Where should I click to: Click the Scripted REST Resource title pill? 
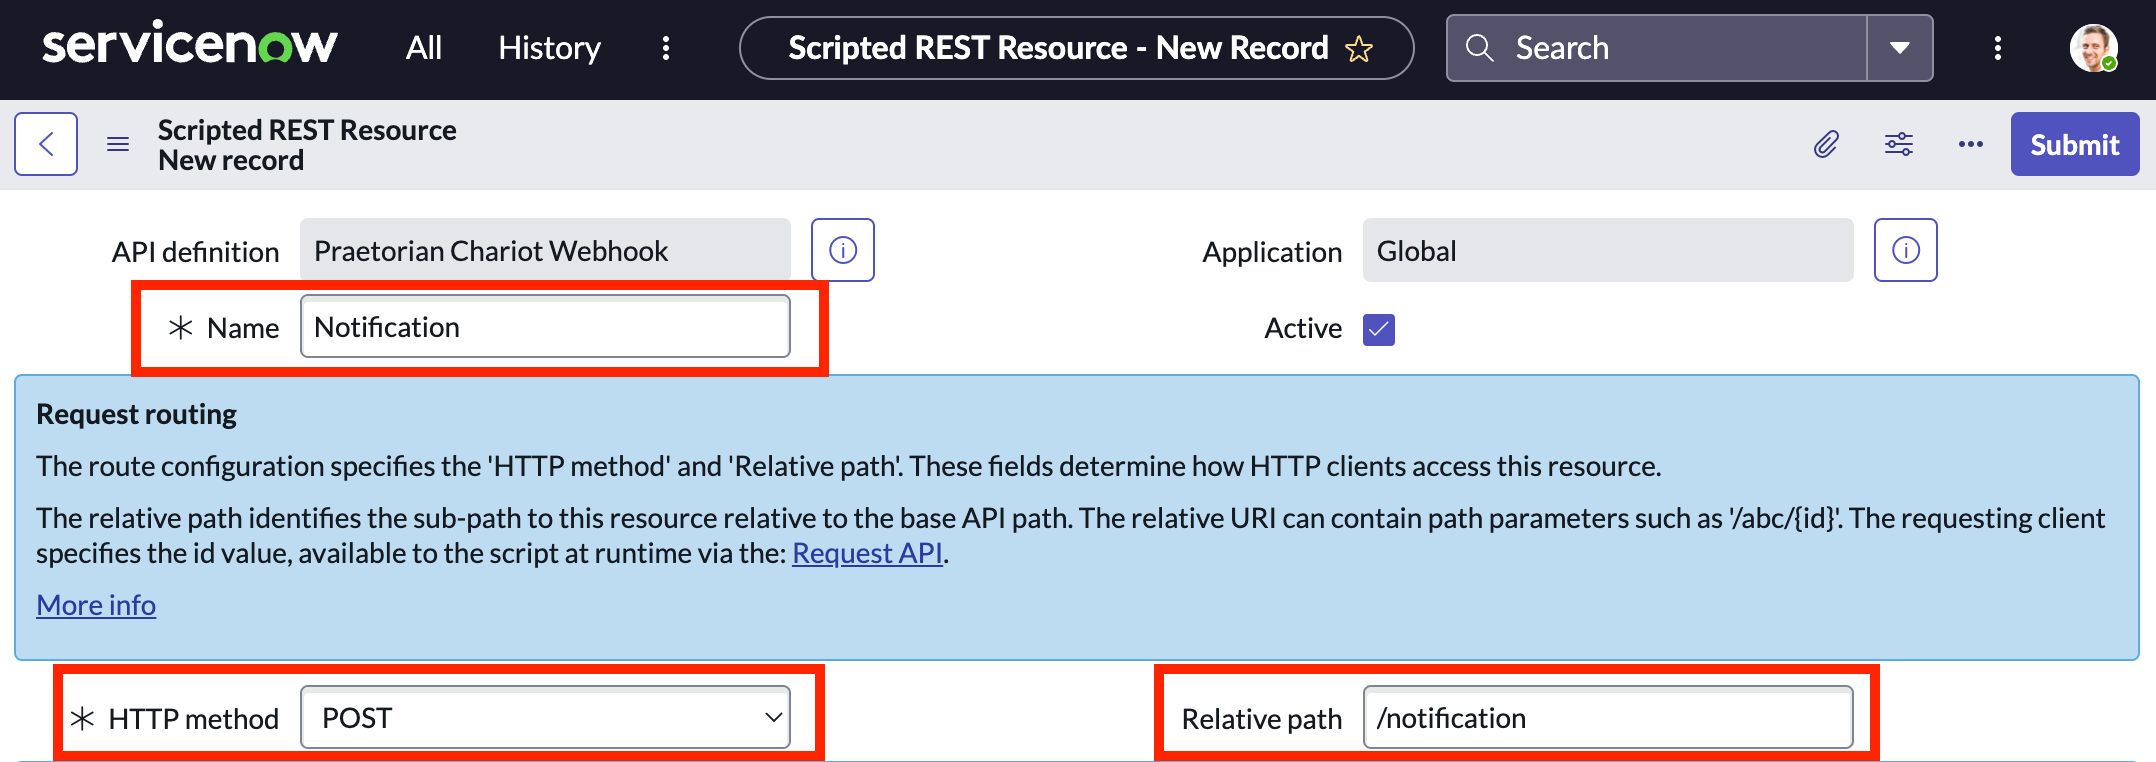(x=1076, y=48)
